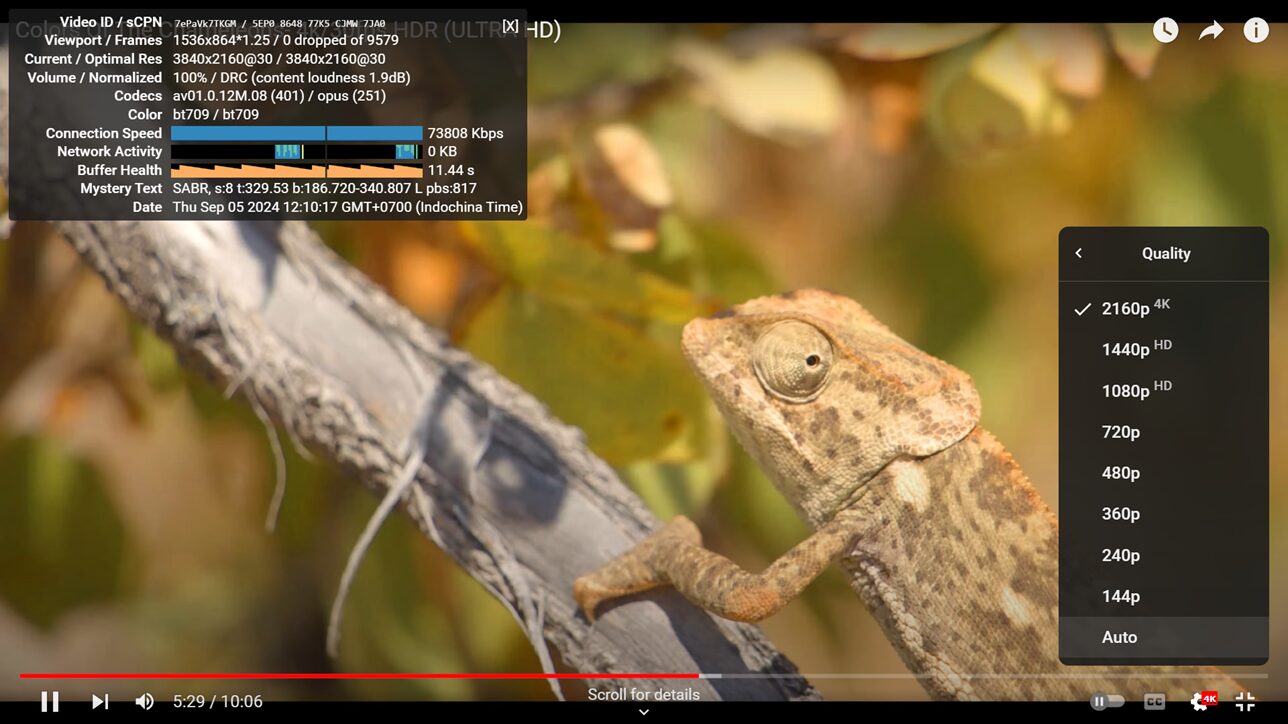Click the Codecs av01.0.12M.08 text
Viewport: 1288px width, 724px height.
point(279,96)
